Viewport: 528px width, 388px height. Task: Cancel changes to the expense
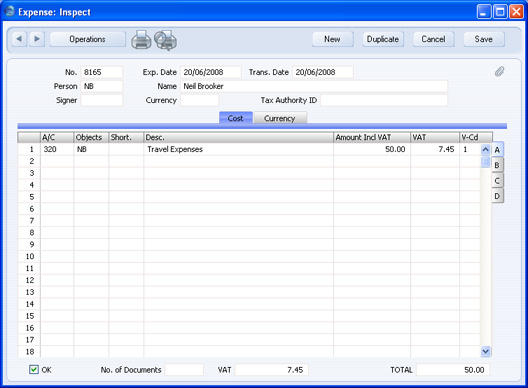433,39
